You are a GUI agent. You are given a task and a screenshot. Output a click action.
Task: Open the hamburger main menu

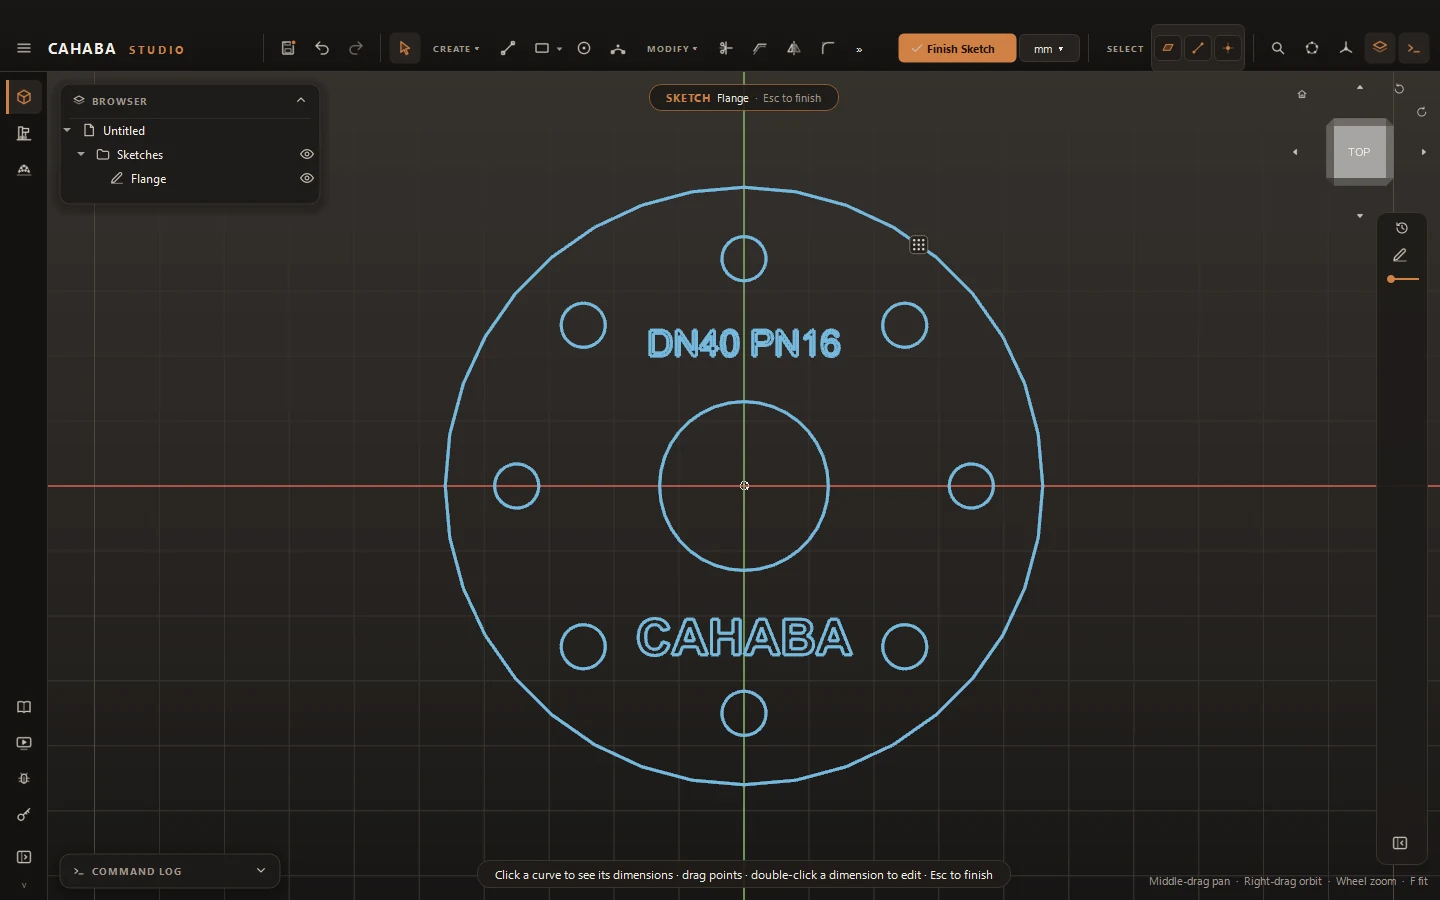24,48
